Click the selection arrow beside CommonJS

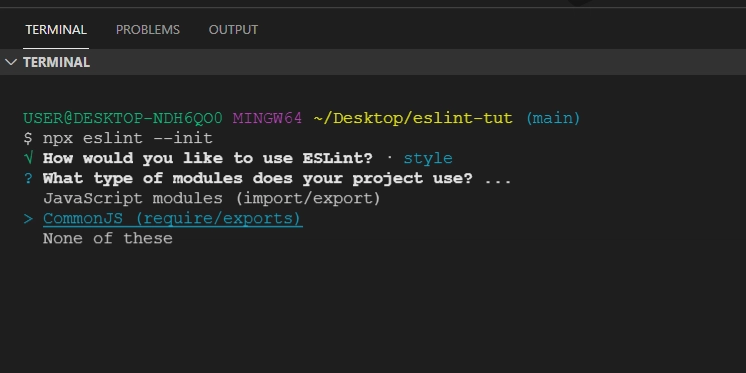coord(28,218)
